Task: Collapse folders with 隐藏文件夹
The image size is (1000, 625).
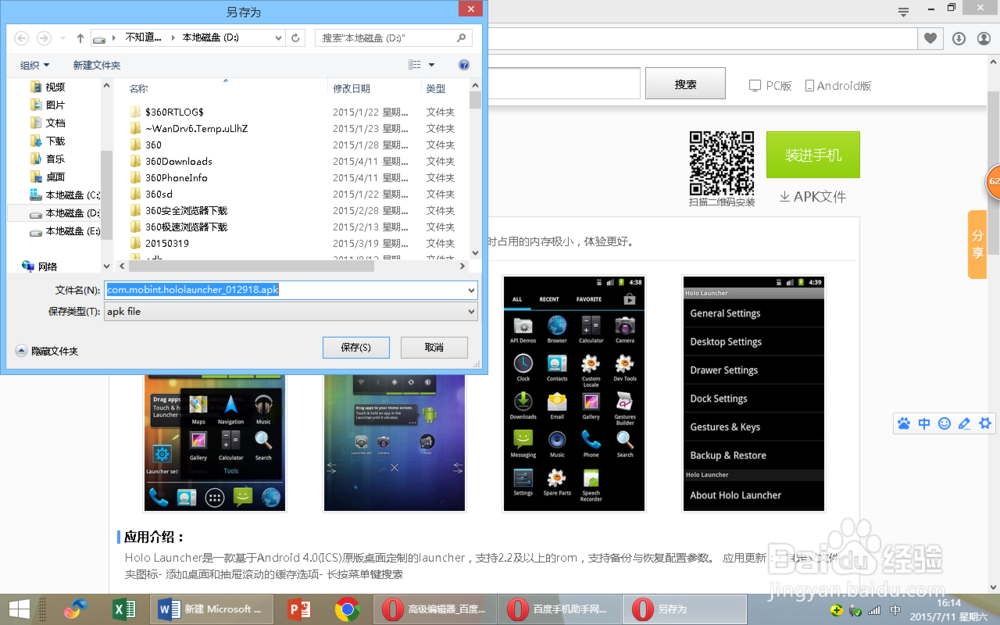Action: point(47,351)
